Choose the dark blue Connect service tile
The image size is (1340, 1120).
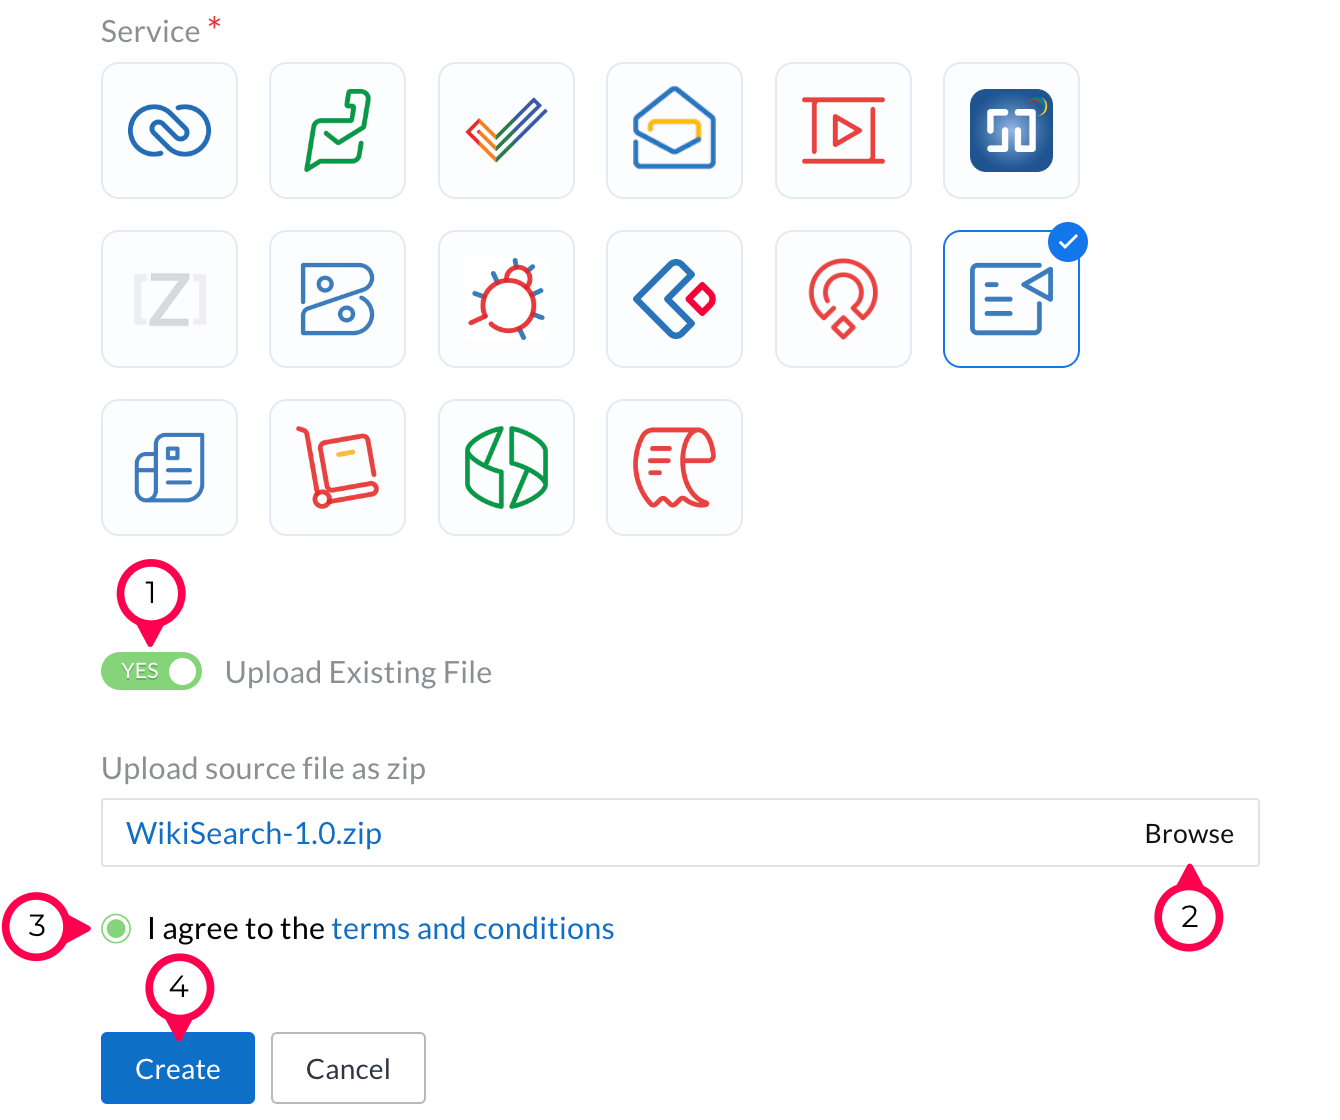(1011, 131)
